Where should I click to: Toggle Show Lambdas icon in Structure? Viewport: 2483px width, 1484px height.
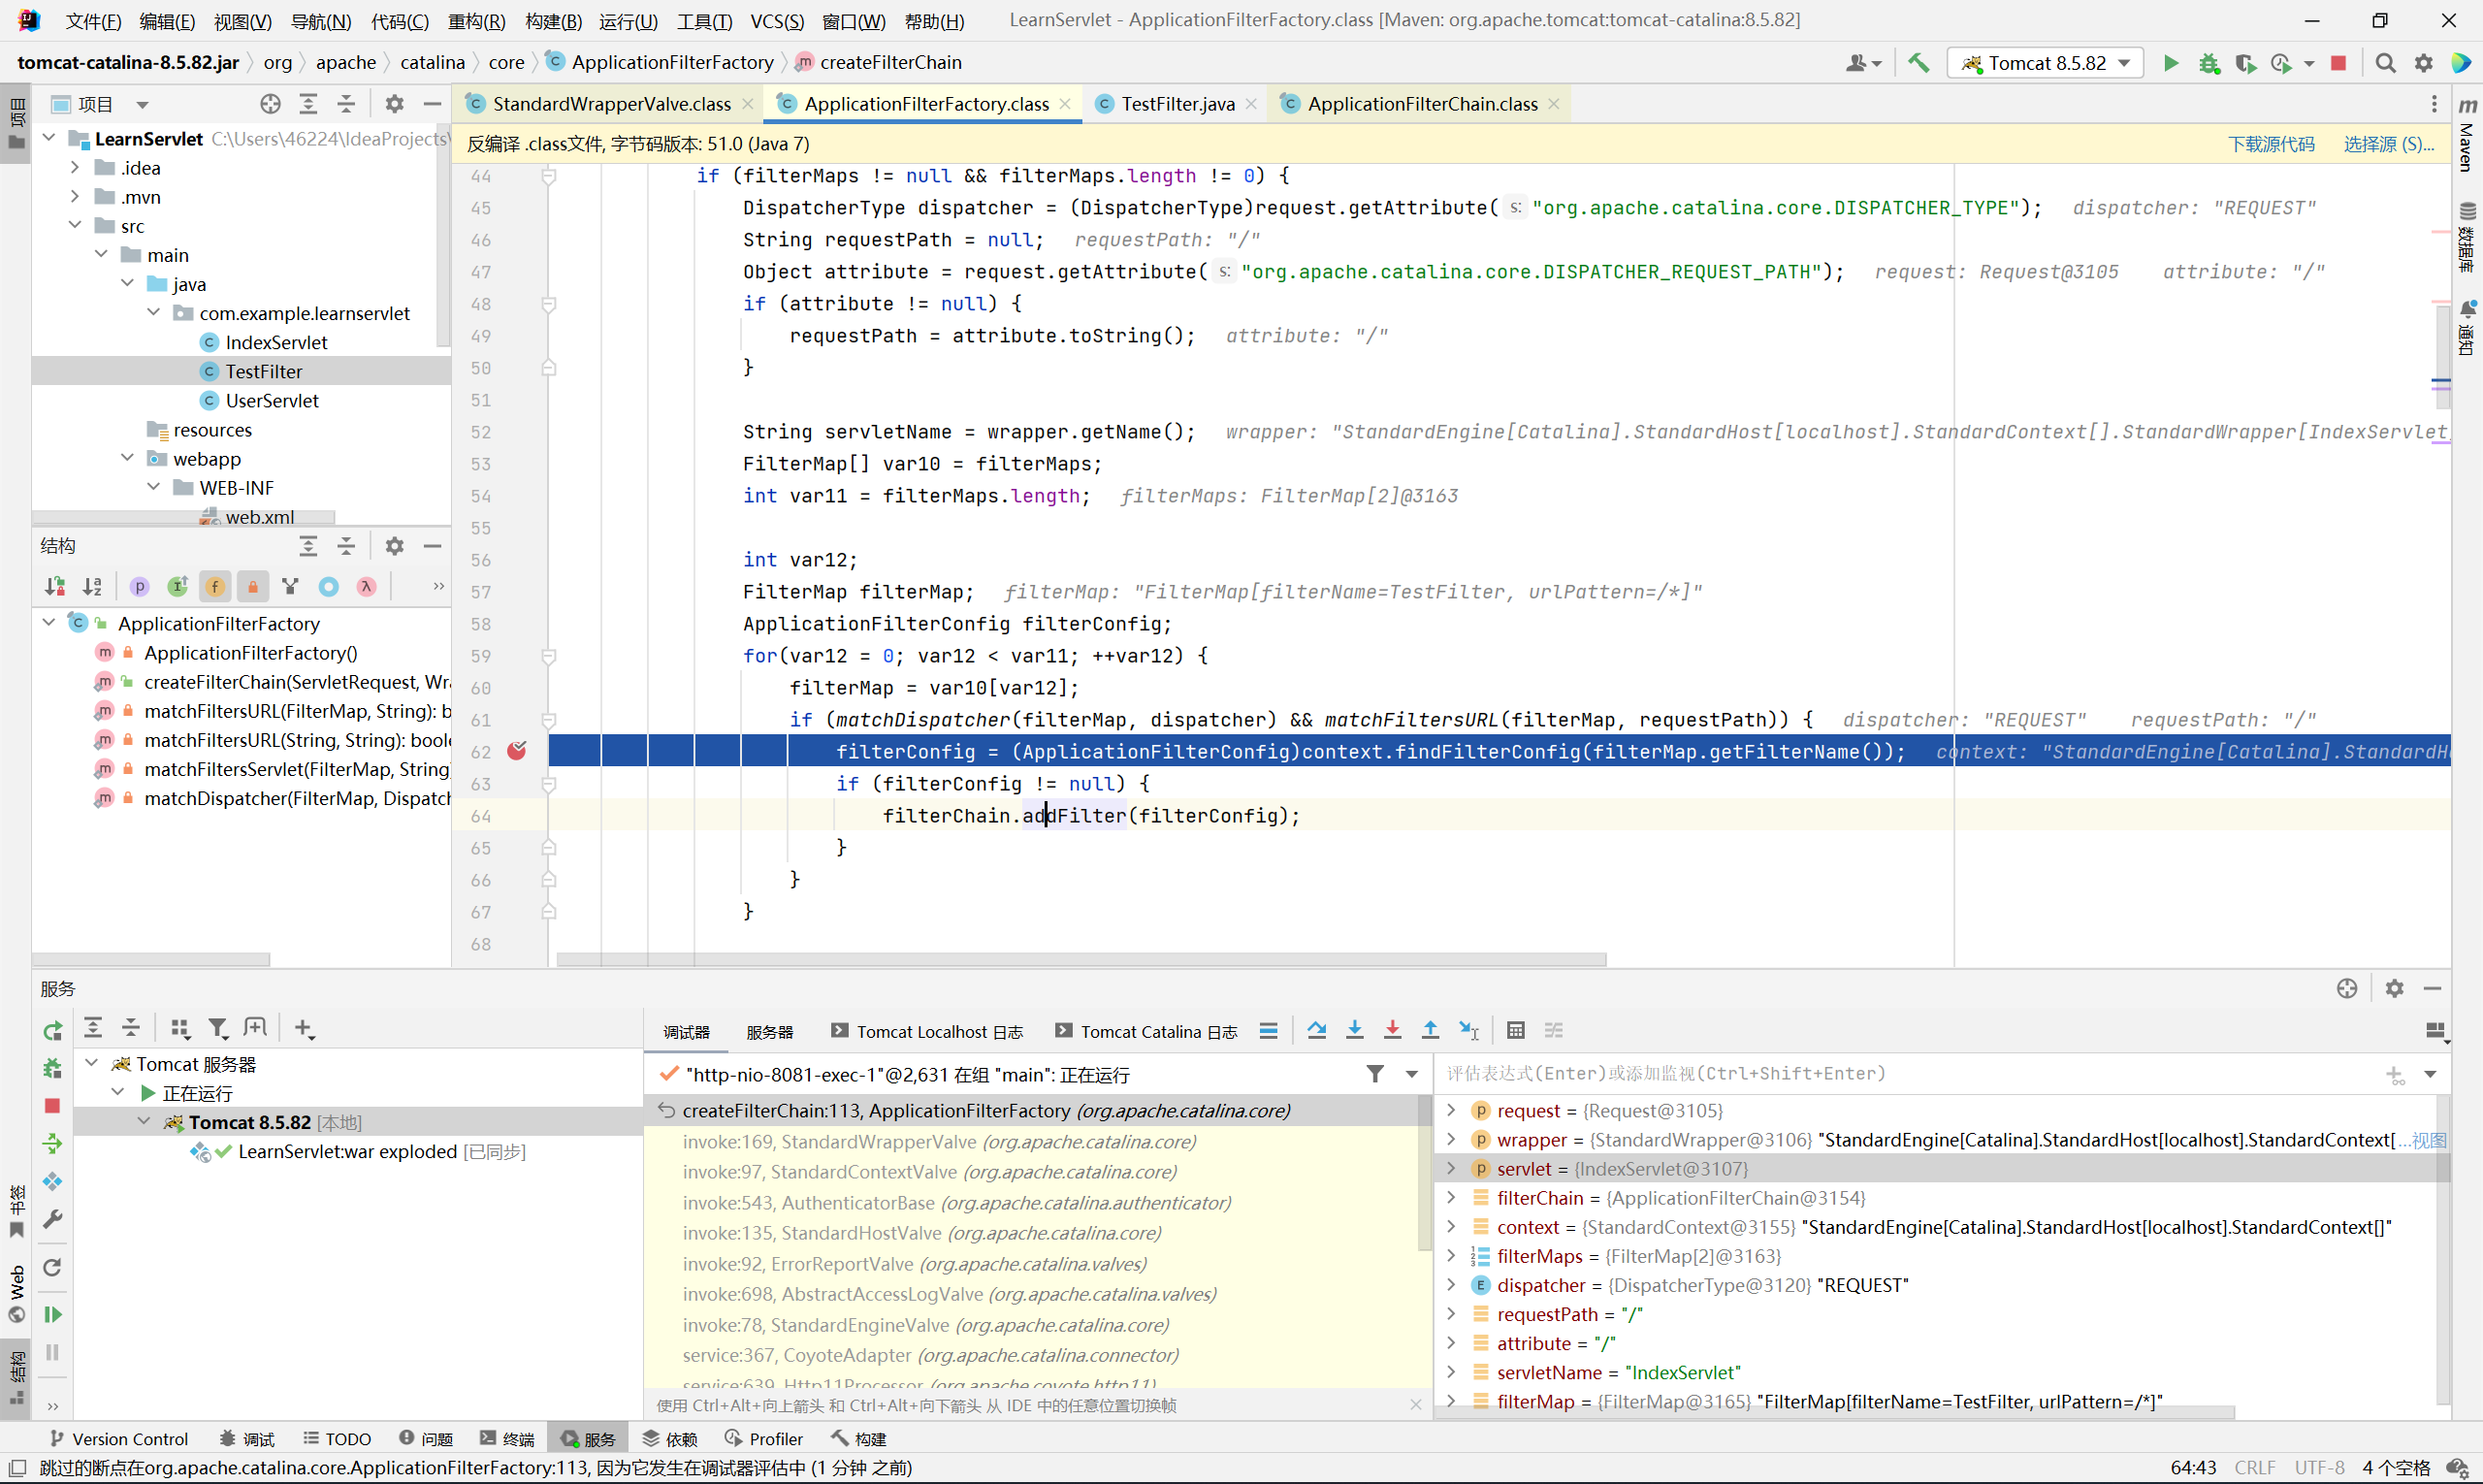(x=366, y=587)
